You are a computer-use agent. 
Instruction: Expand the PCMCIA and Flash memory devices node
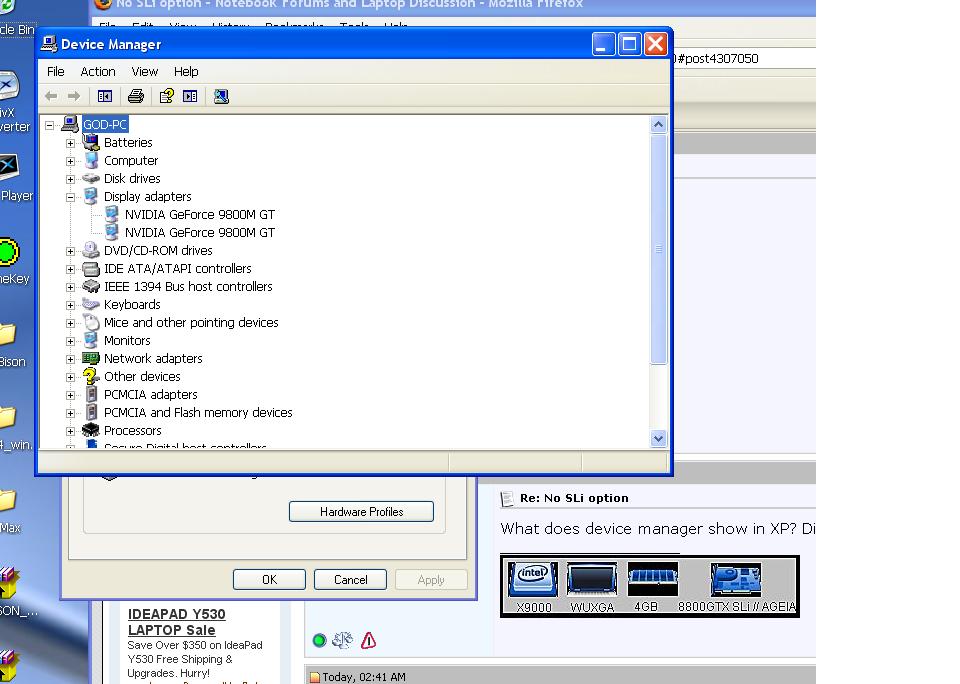[70, 413]
